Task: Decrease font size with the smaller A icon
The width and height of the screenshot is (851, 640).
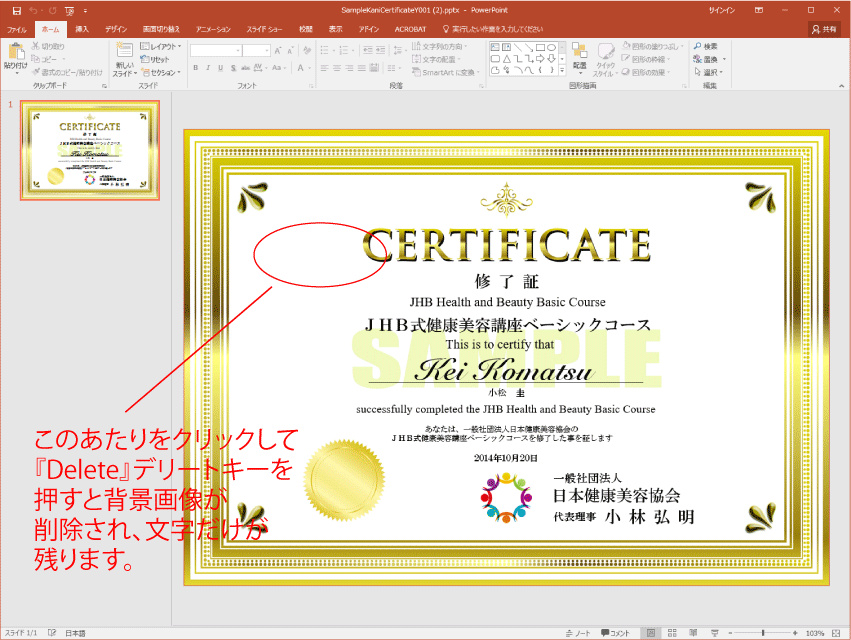Action: tap(290, 50)
